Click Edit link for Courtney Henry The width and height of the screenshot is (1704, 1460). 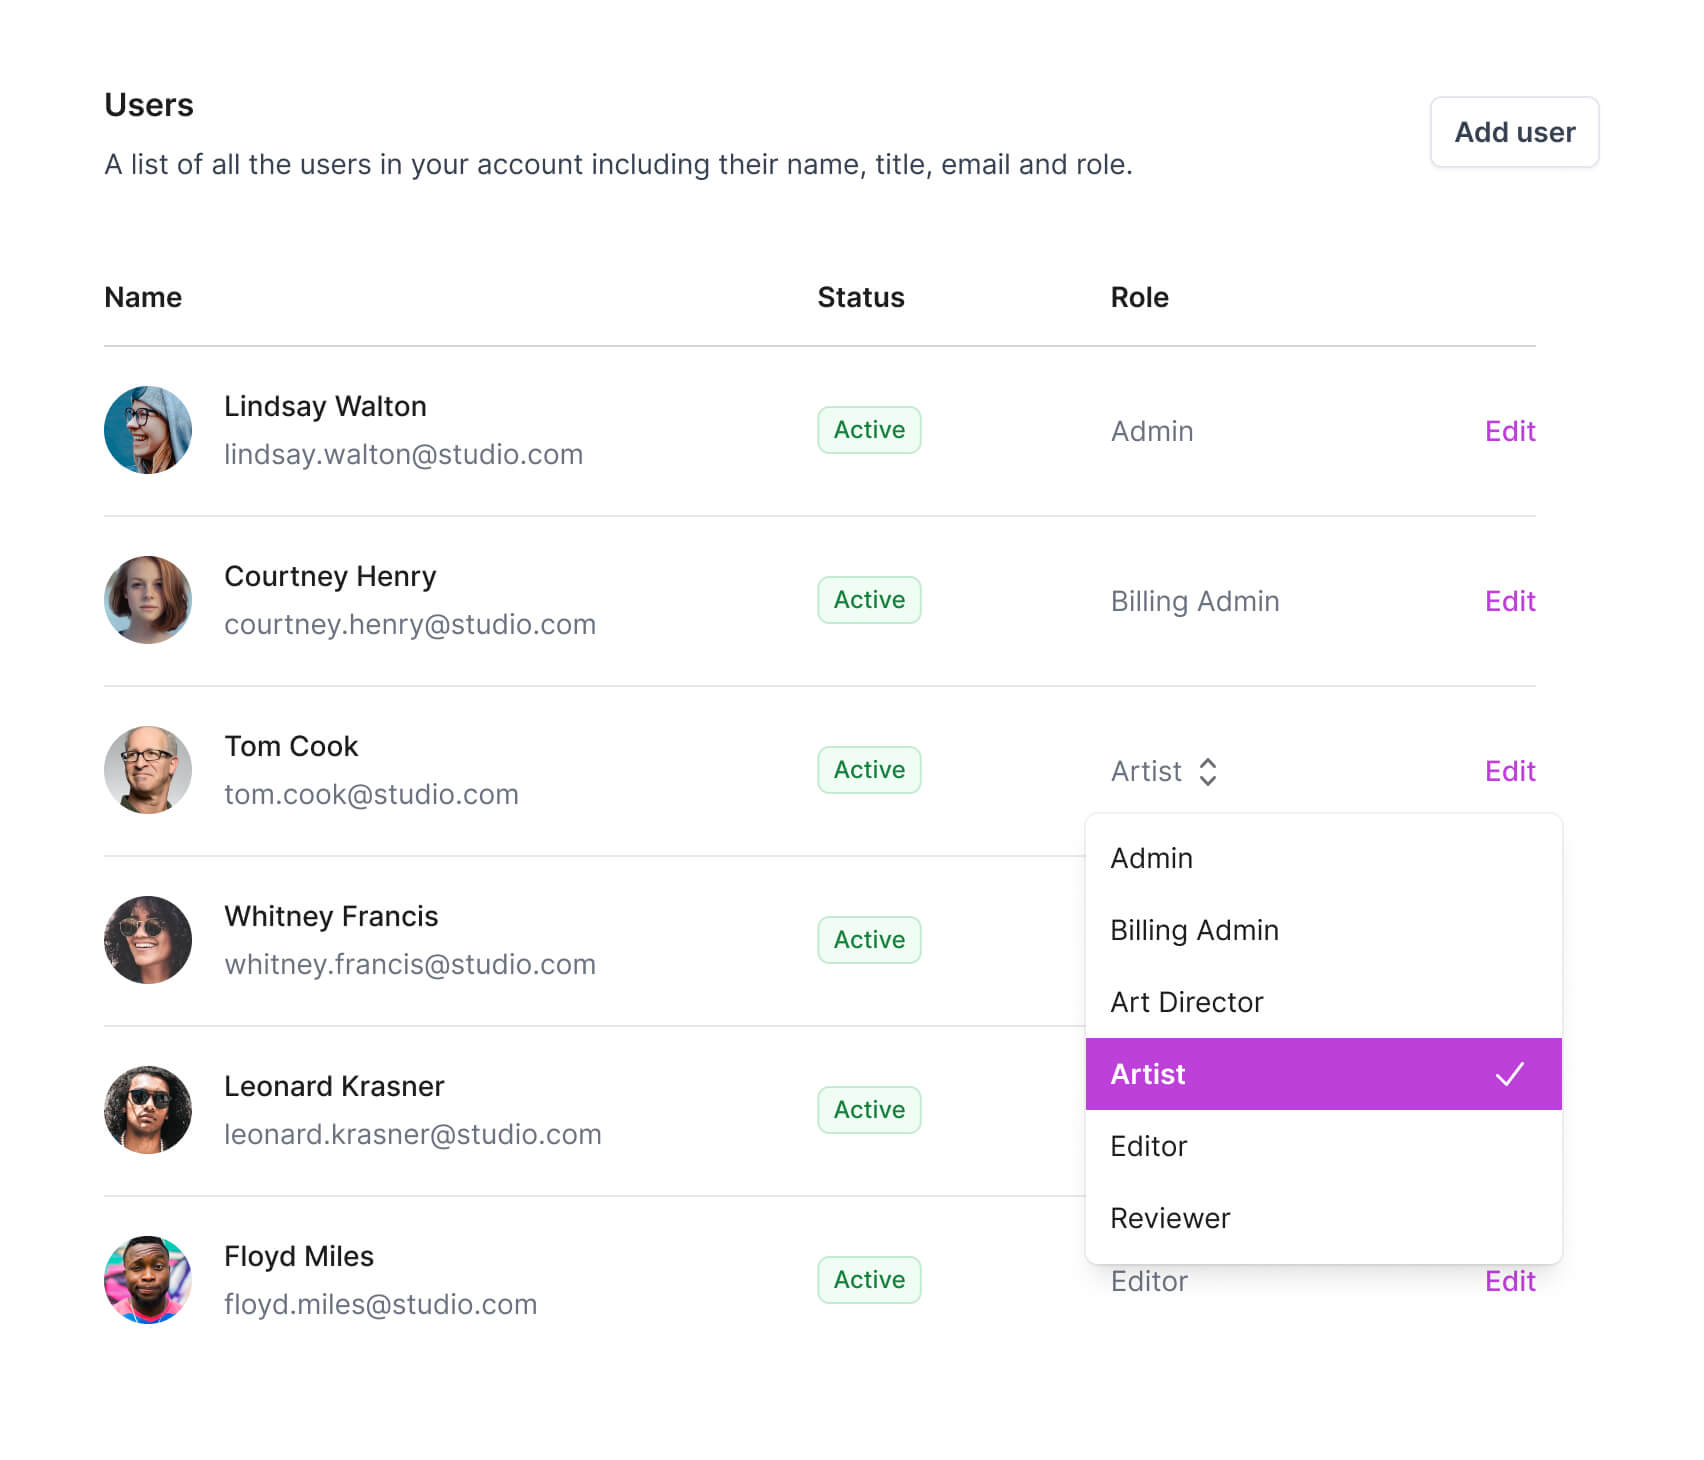(1509, 601)
